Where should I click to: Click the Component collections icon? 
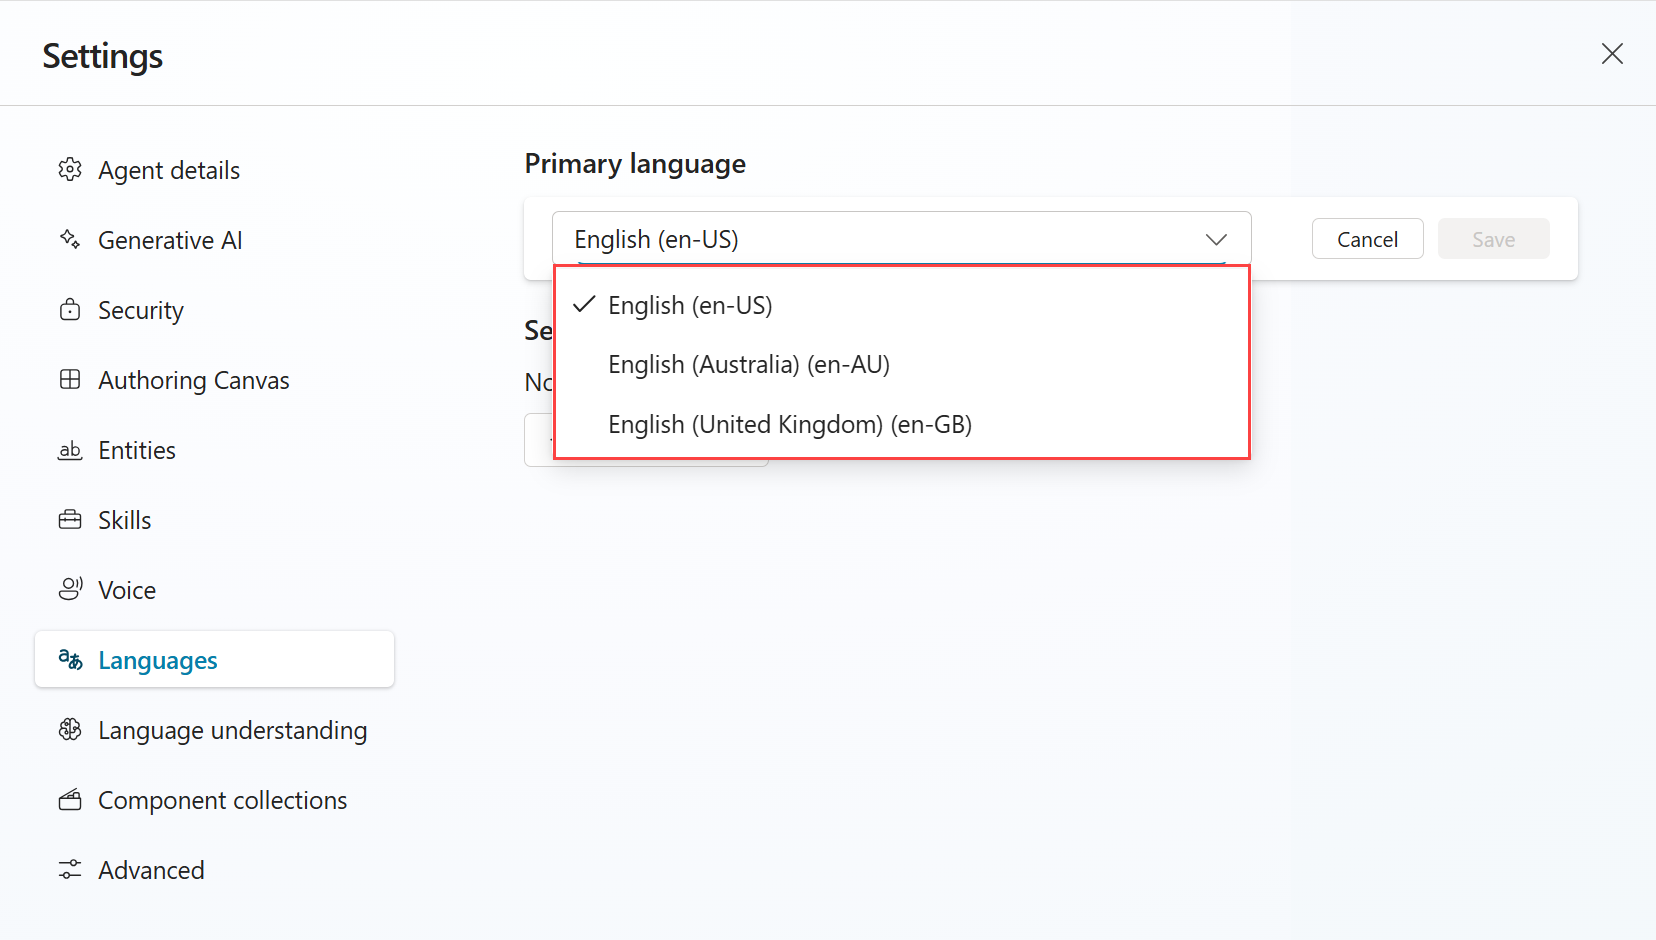(x=70, y=800)
